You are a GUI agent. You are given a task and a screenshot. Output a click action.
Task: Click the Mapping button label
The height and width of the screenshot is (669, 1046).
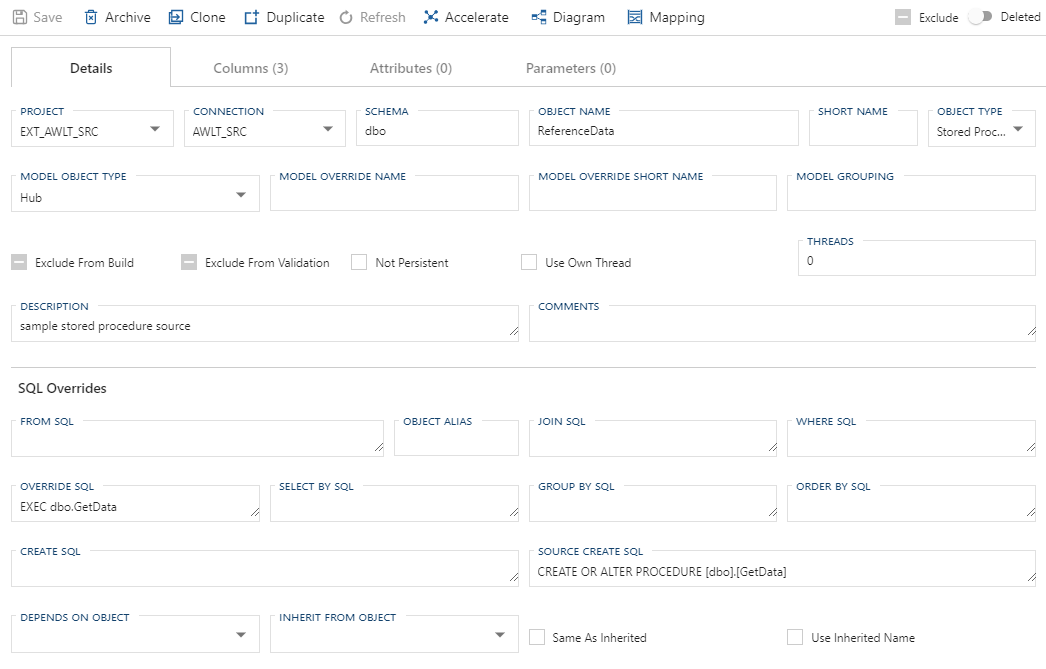tap(676, 17)
